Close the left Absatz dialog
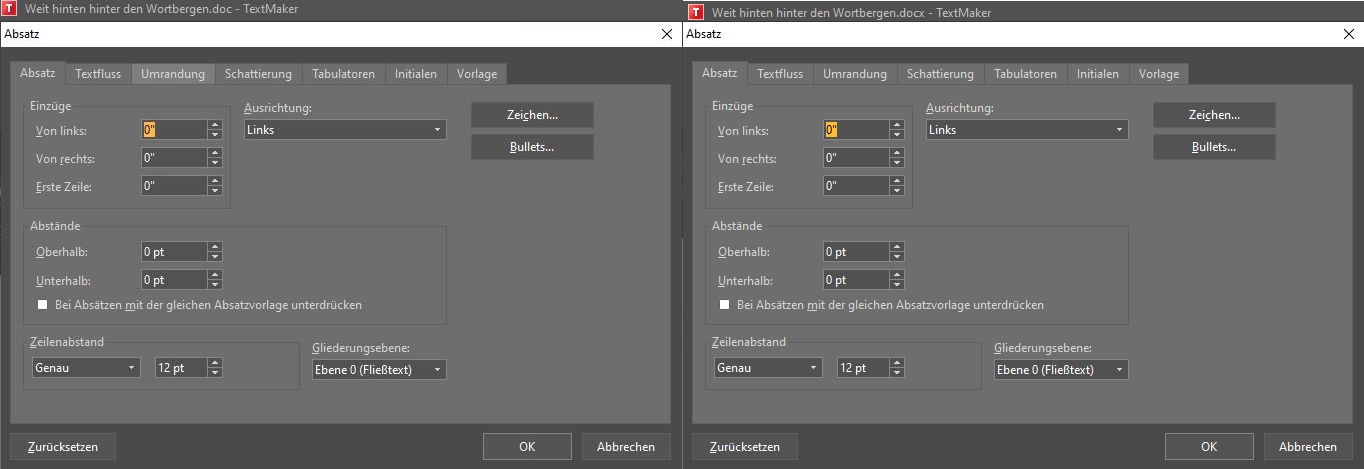 point(667,34)
